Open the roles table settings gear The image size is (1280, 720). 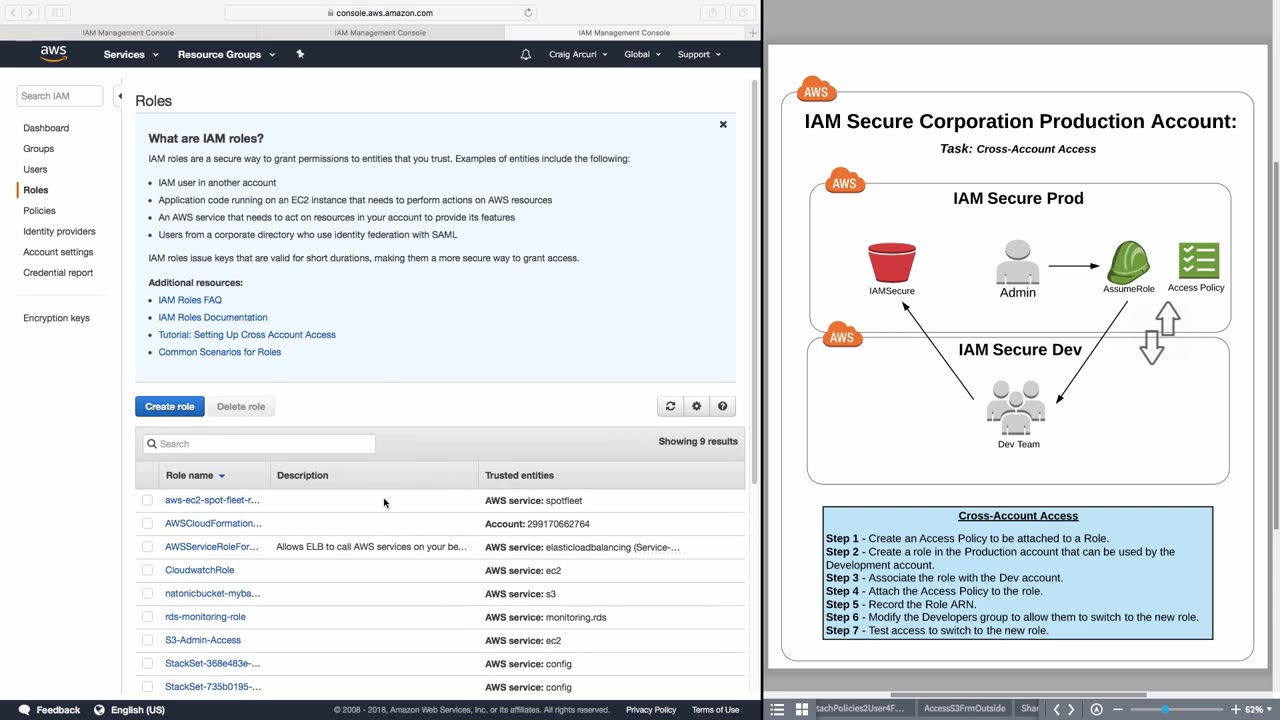697,406
